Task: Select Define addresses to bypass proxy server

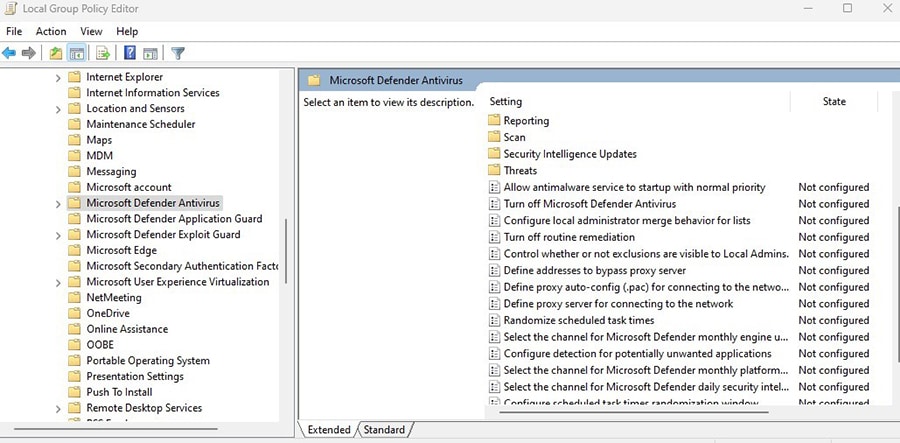Action: click(x=595, y=270)
